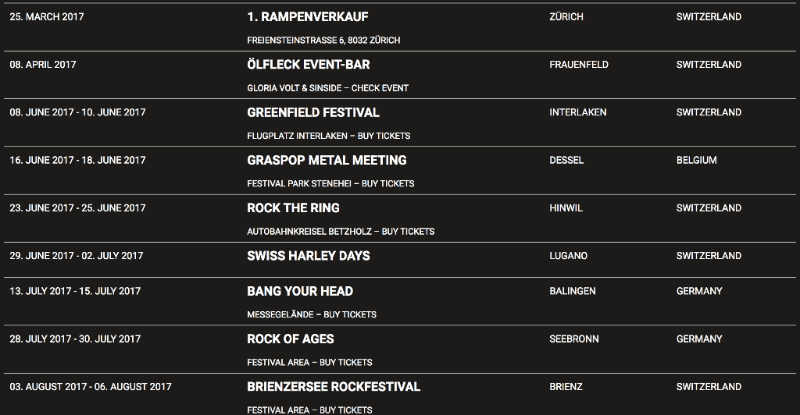
Task: Buy tickets for Brienzersee Rockfestival
Action: [x=346, y=410]
